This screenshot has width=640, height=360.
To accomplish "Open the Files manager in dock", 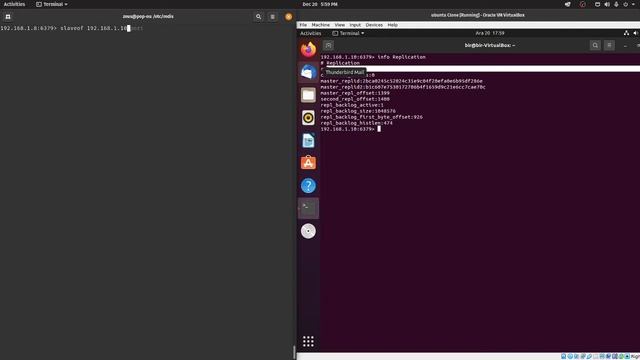I will [308, 95].
